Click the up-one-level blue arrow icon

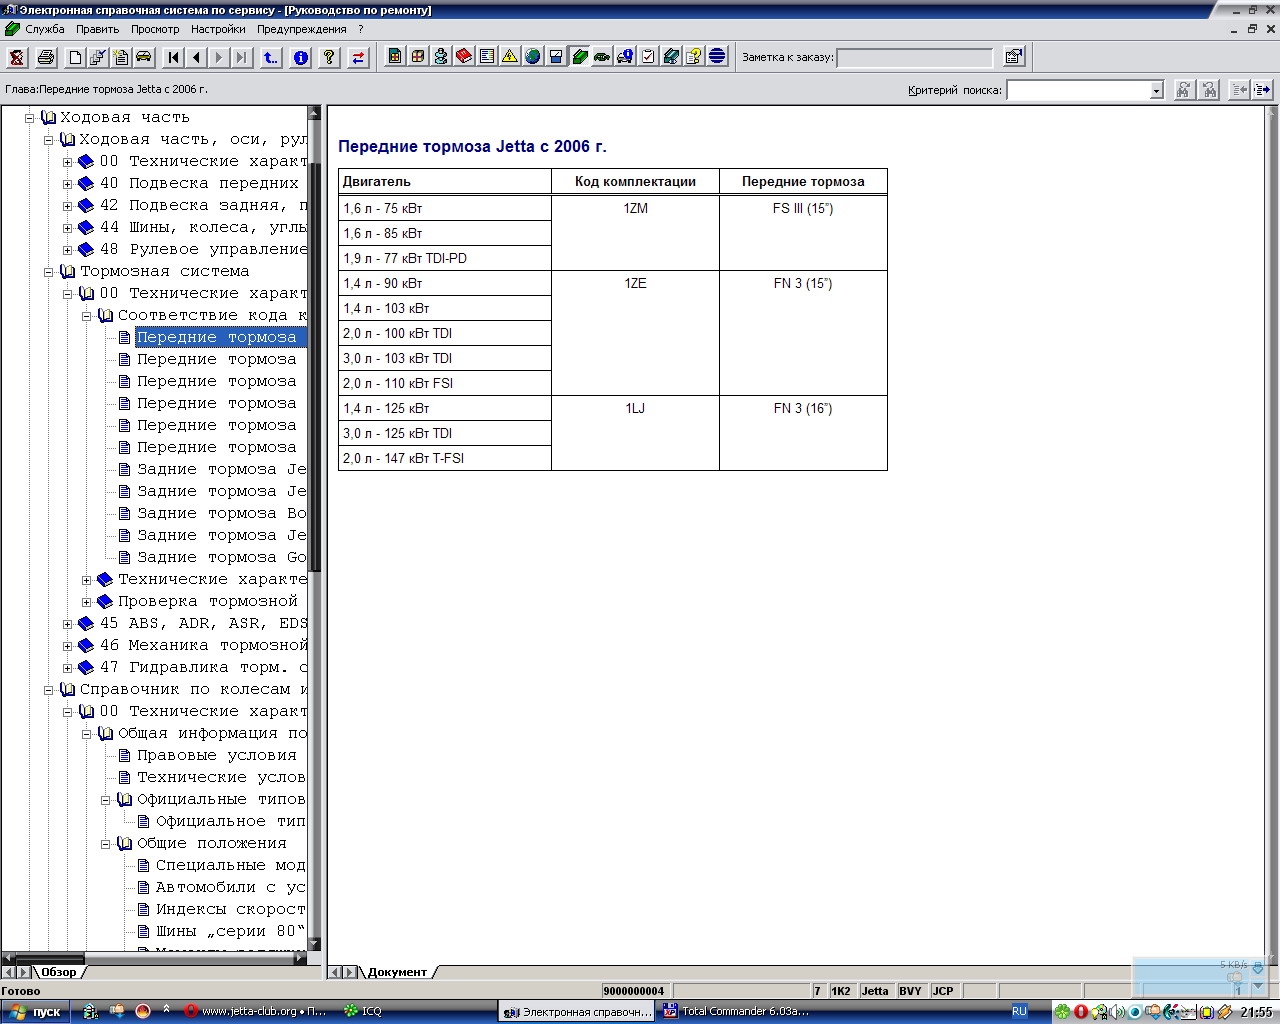click(x=271, y=57)
